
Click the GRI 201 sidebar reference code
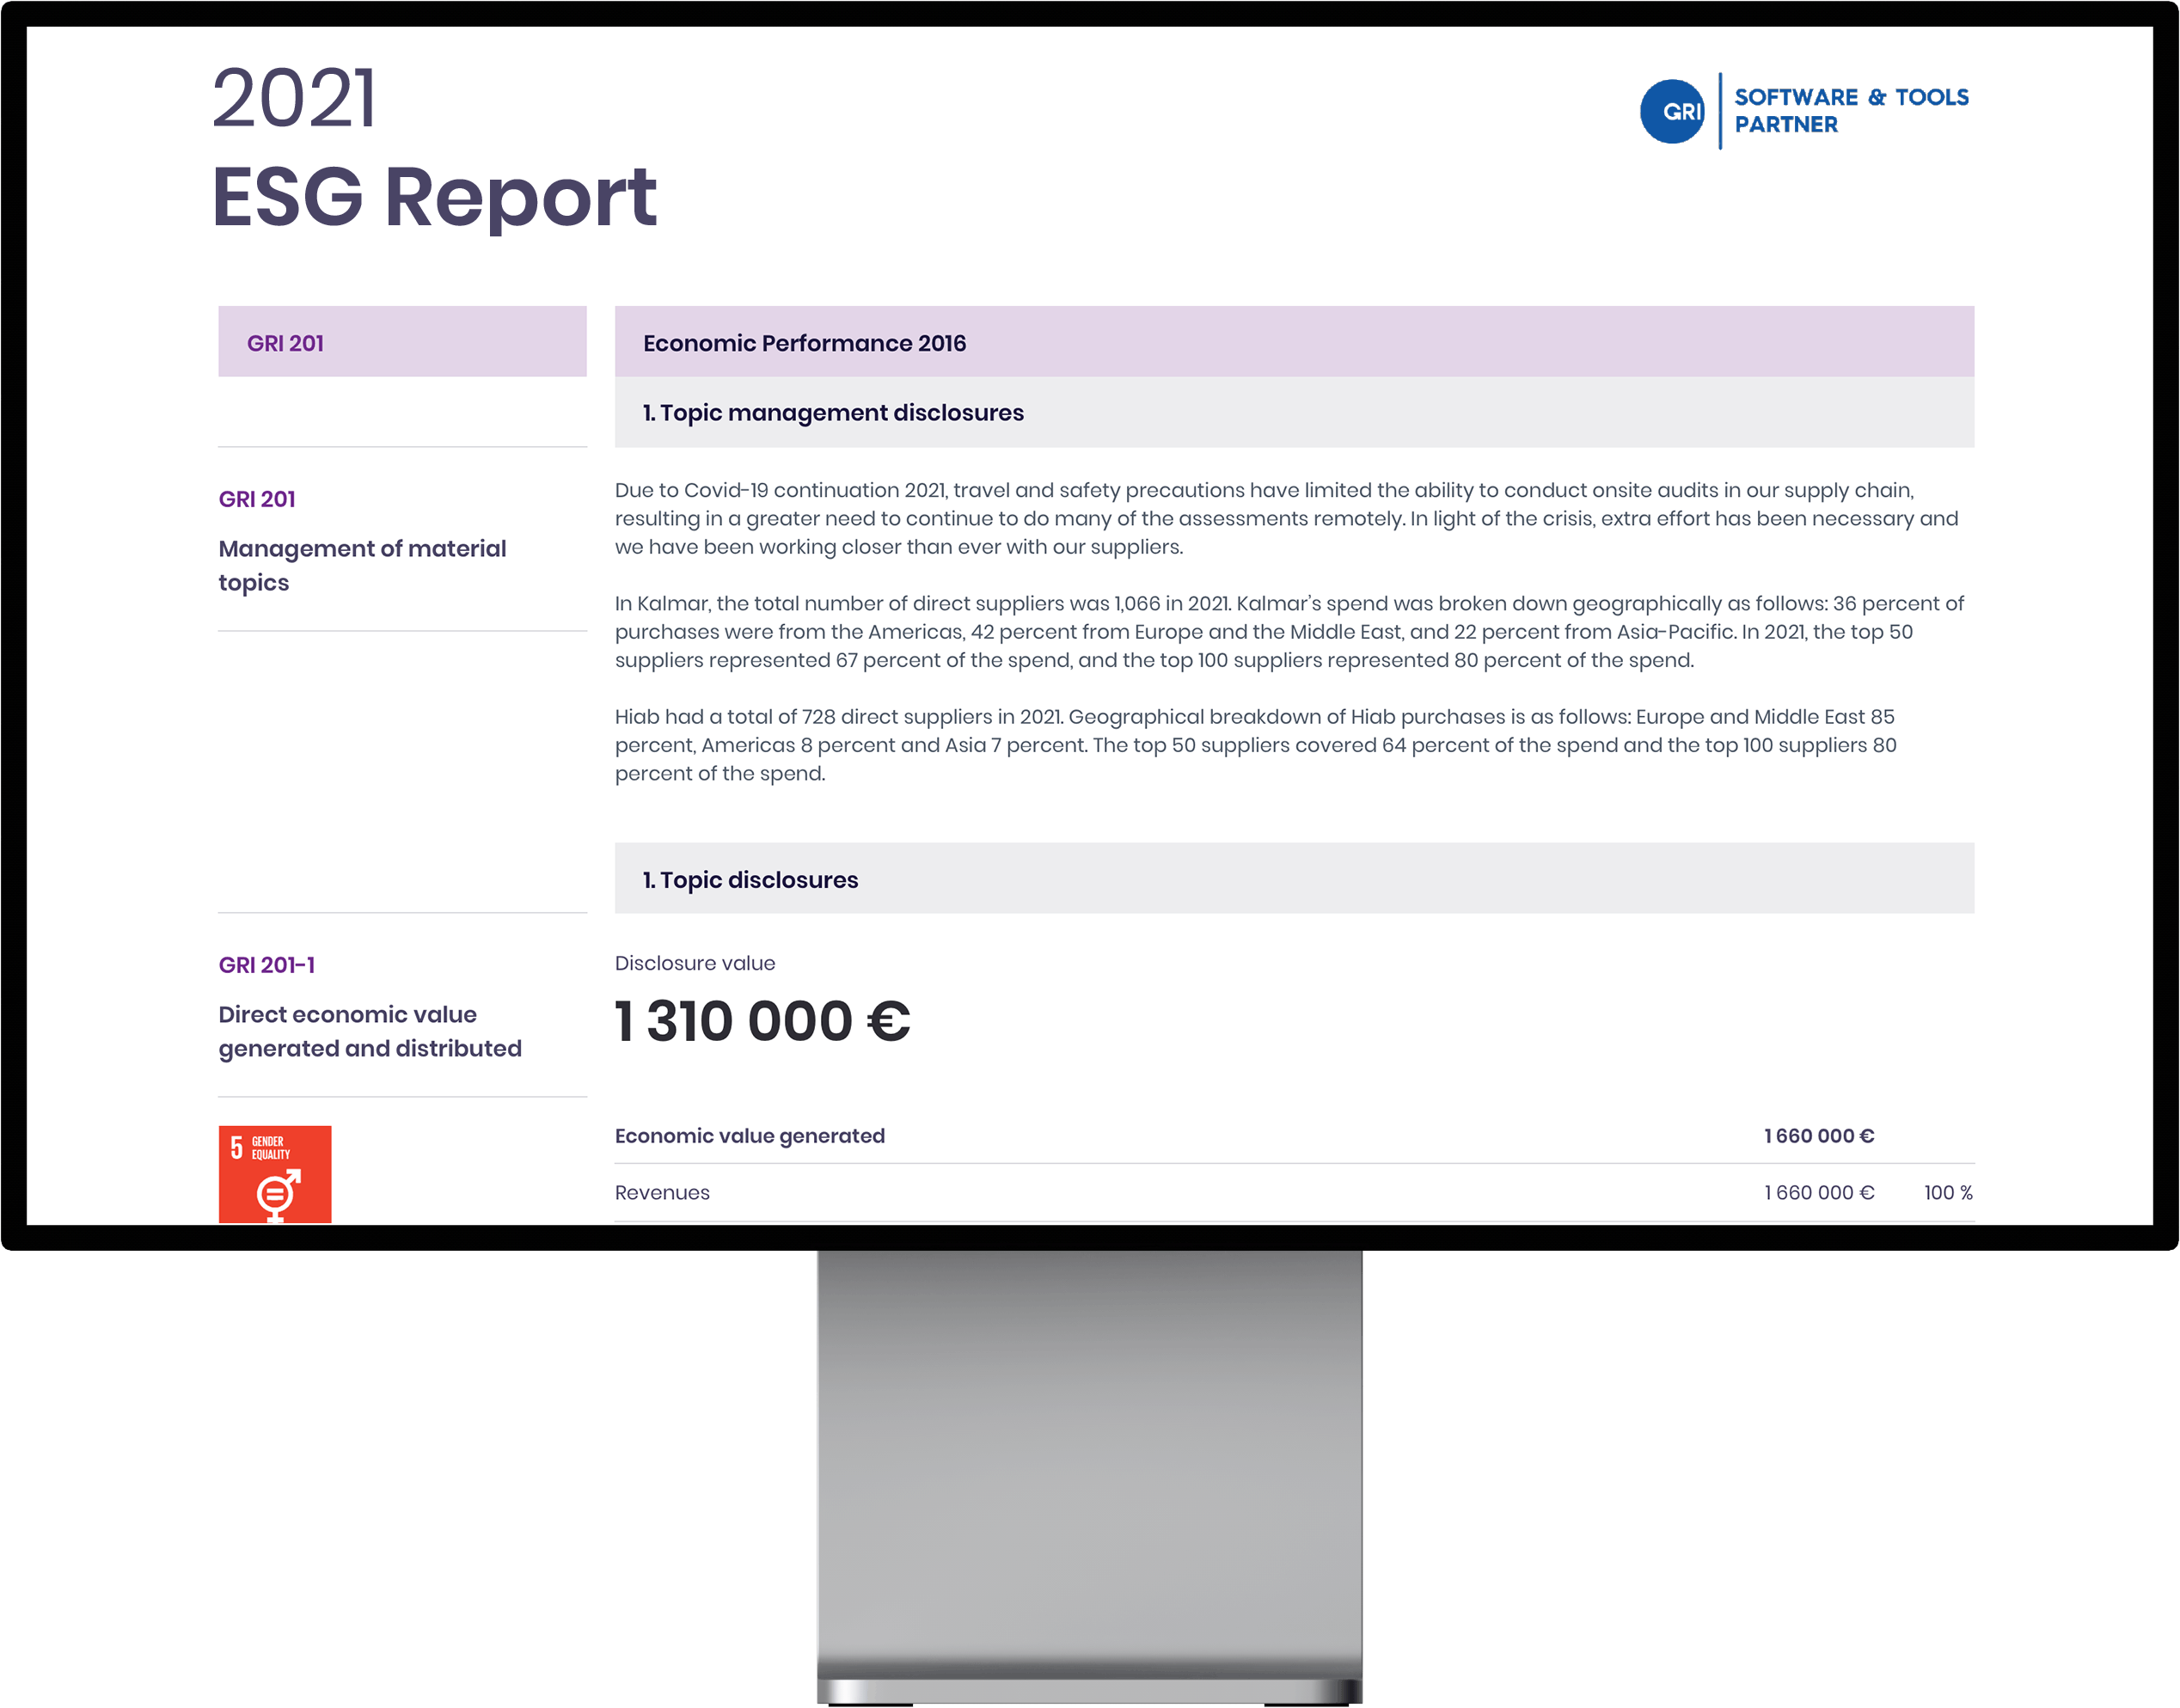click(257, 499)
